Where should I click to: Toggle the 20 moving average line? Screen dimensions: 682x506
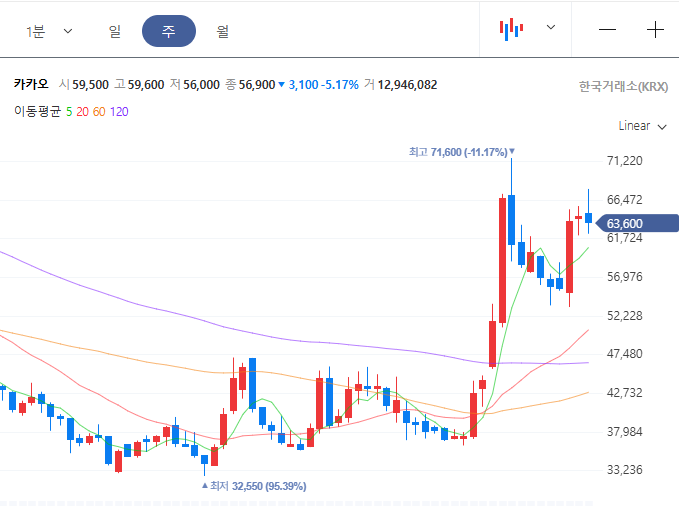[82, 112]
